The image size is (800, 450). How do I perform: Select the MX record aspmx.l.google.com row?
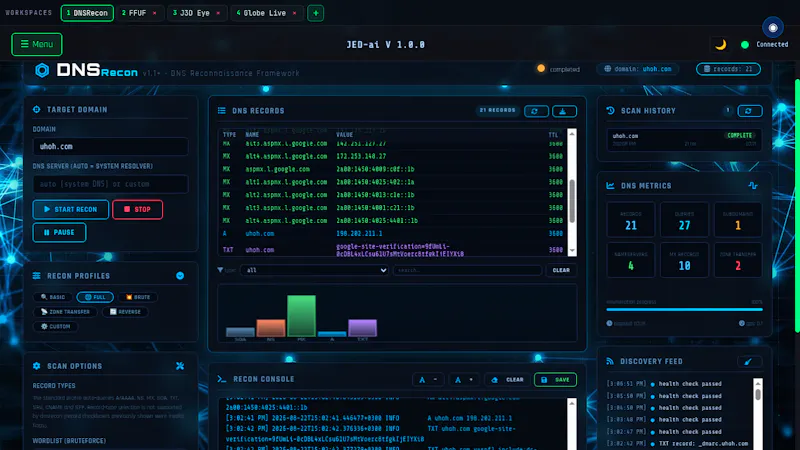393,169
